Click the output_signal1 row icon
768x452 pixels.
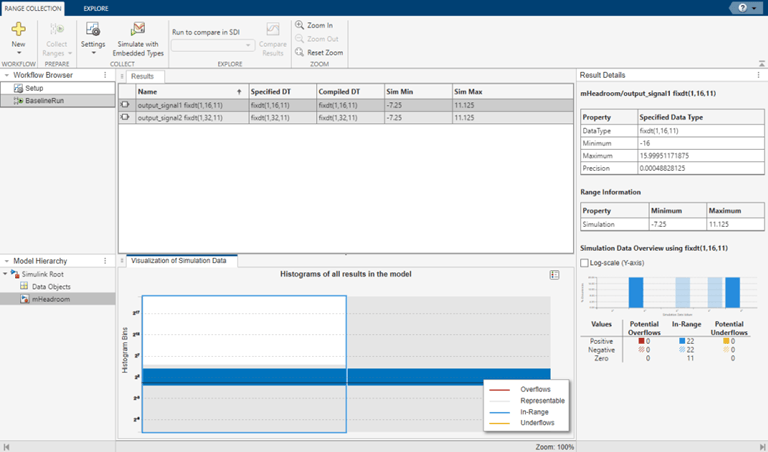point(125,105)
